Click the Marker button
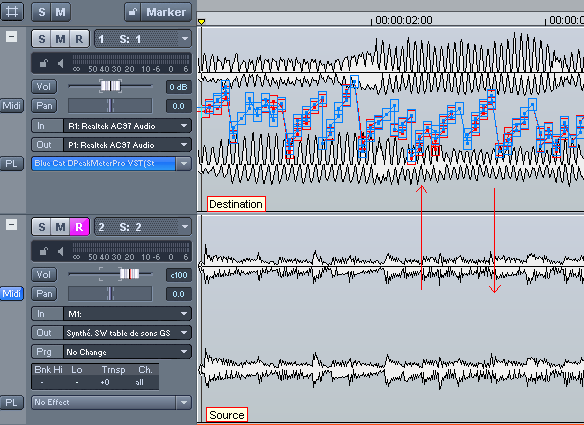This screenshot has height=425, width=584. [166, 12]
